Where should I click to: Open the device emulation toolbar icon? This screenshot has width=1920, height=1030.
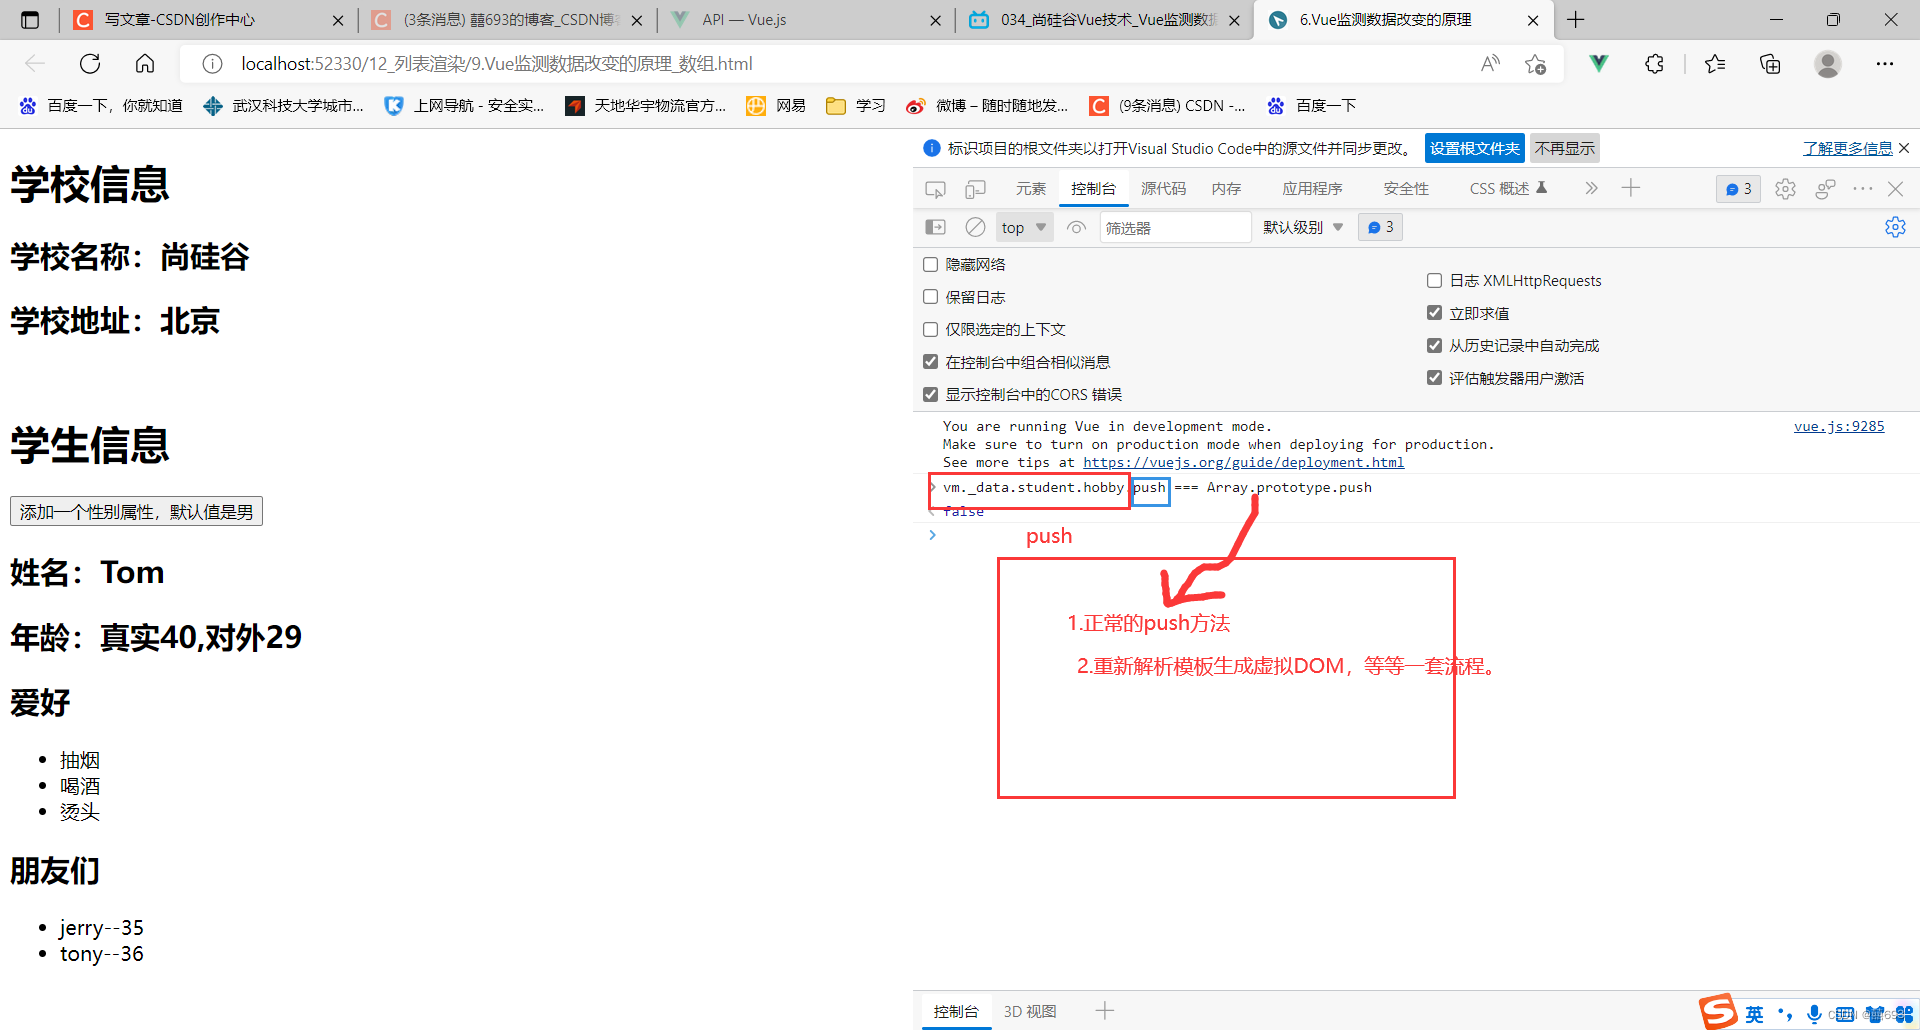pos(975,188)
